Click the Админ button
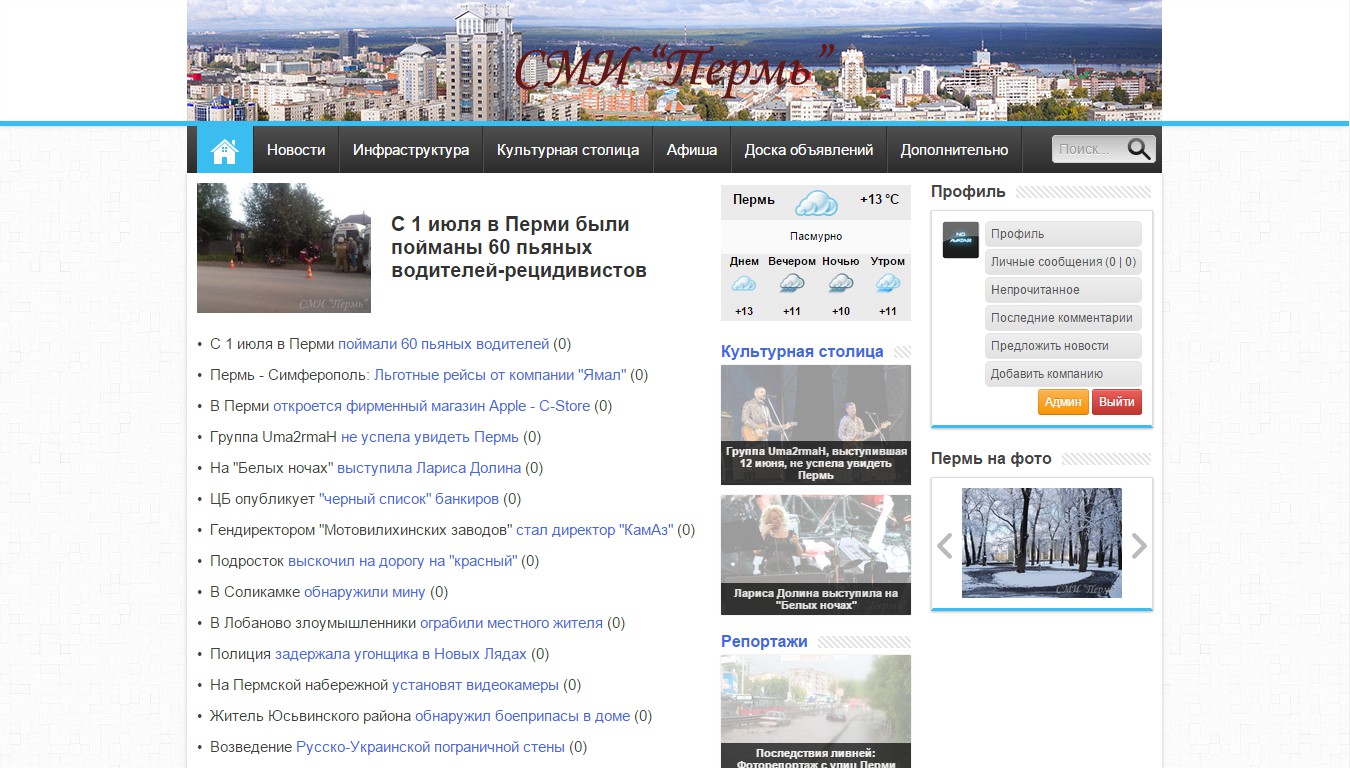The height and width of the screenshot is (768, 1350). tap(1063, 402)
